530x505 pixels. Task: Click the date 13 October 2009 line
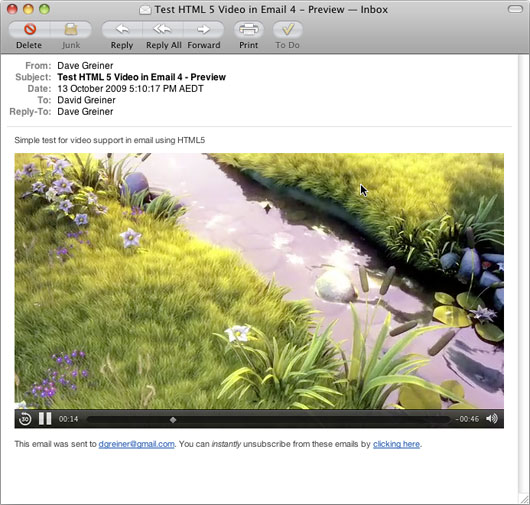[x=130, y=89]
